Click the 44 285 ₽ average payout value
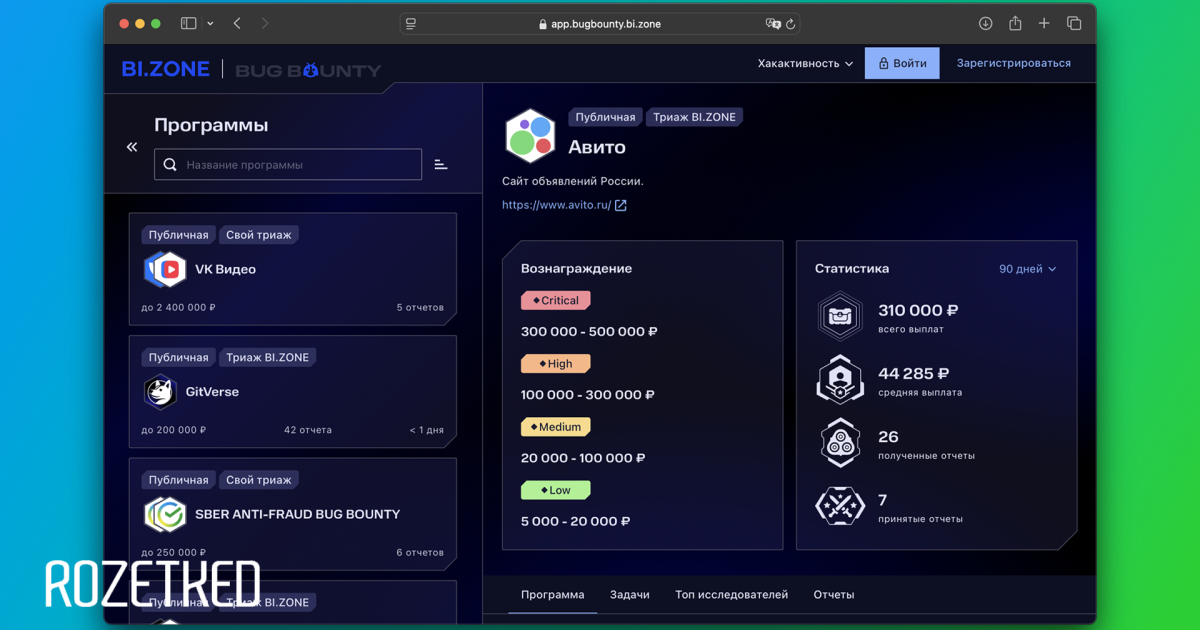Image resolution: width=1200 pixels, height=630 pixels. click(x=913, y=374)
